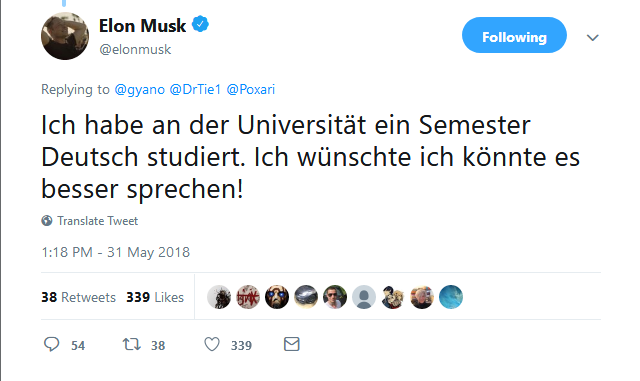
Task: Click the default grey silhouette liker avatar
Action: coord(364,297)
